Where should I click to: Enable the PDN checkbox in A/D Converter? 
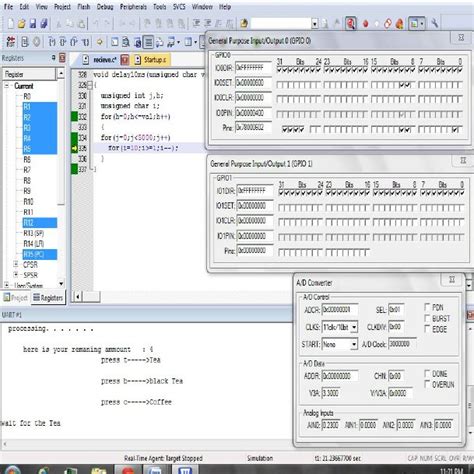click(427, 307)
